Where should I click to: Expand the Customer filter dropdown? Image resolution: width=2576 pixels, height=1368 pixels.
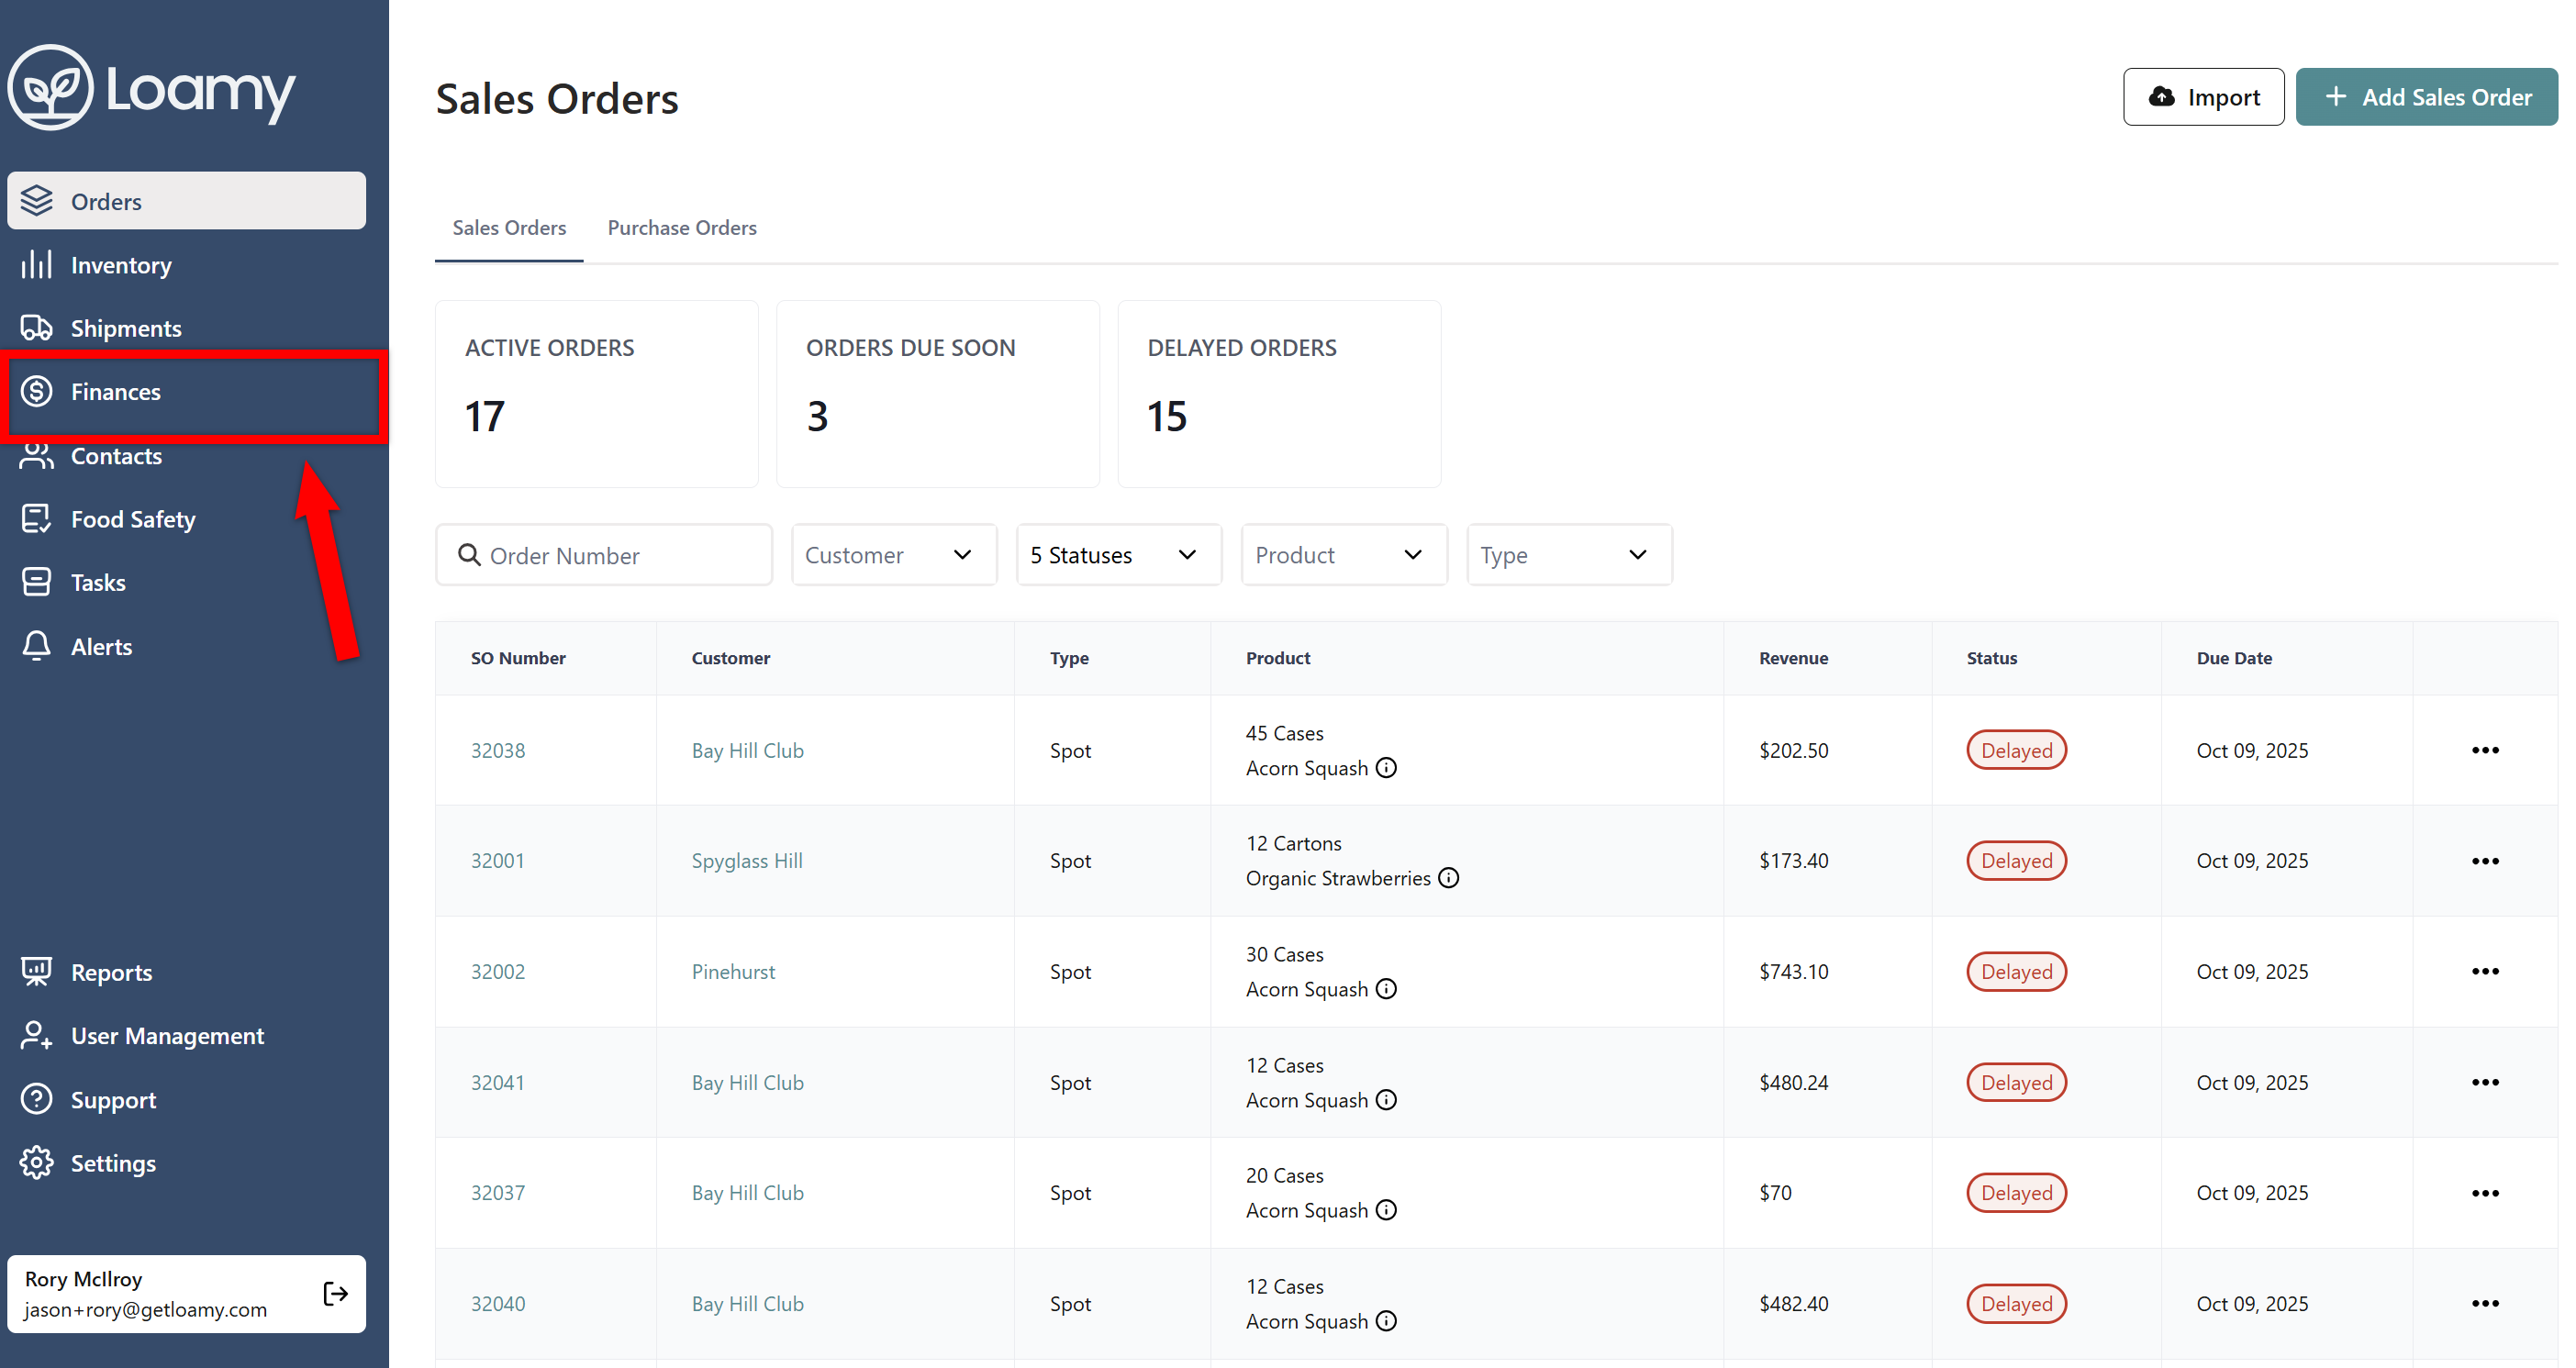pos(893,555)
